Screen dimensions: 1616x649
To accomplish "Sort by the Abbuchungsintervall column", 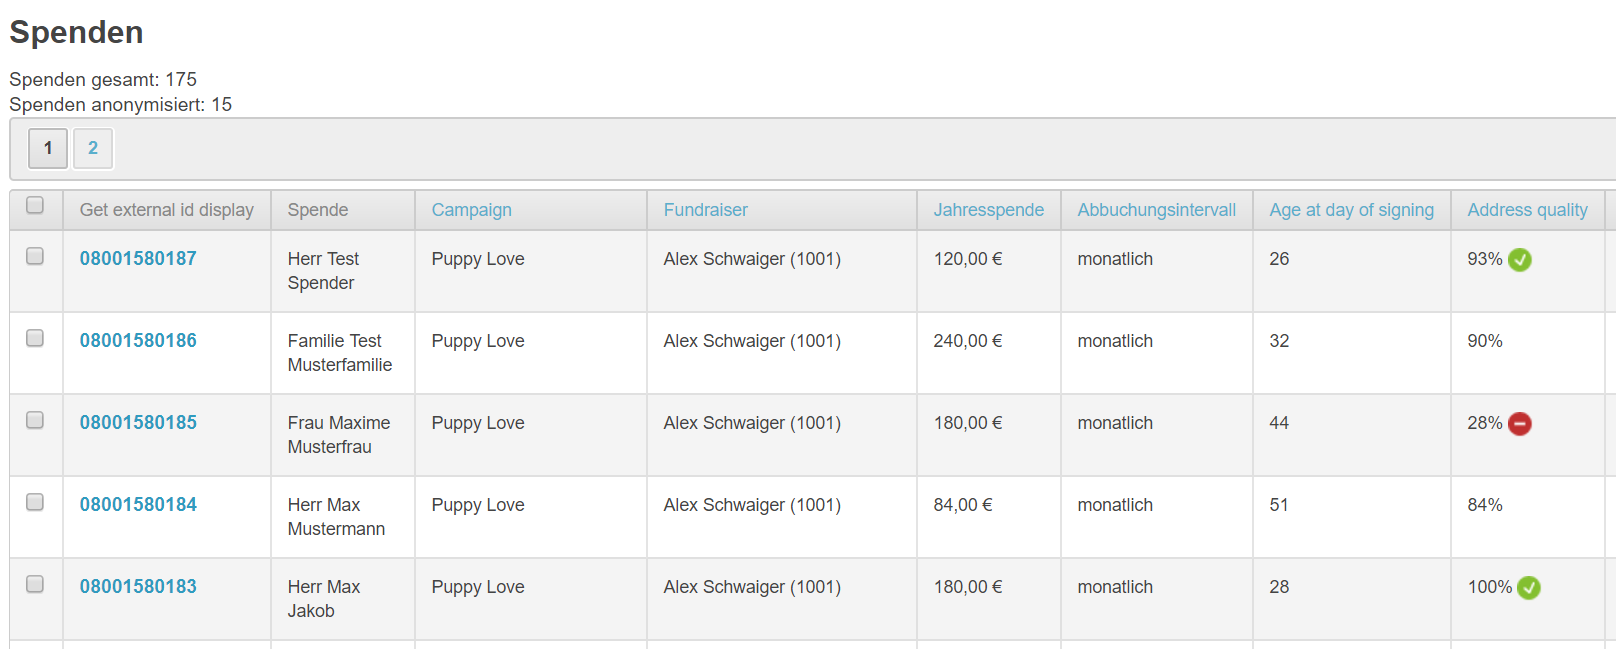I will click(x=1156, y=210).
